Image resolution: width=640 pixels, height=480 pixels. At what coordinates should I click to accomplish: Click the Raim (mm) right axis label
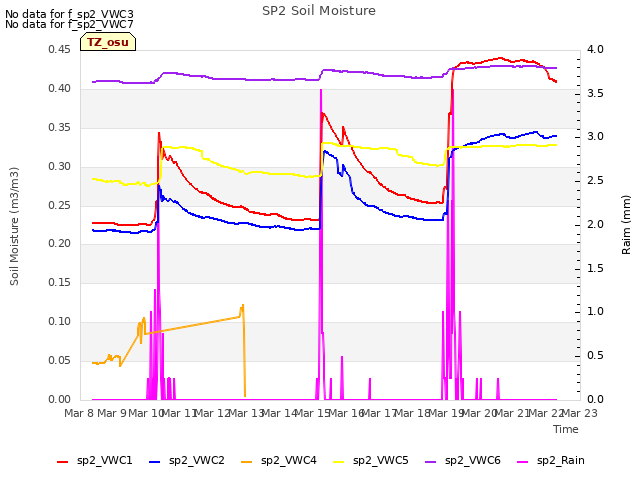pos(626,225)
